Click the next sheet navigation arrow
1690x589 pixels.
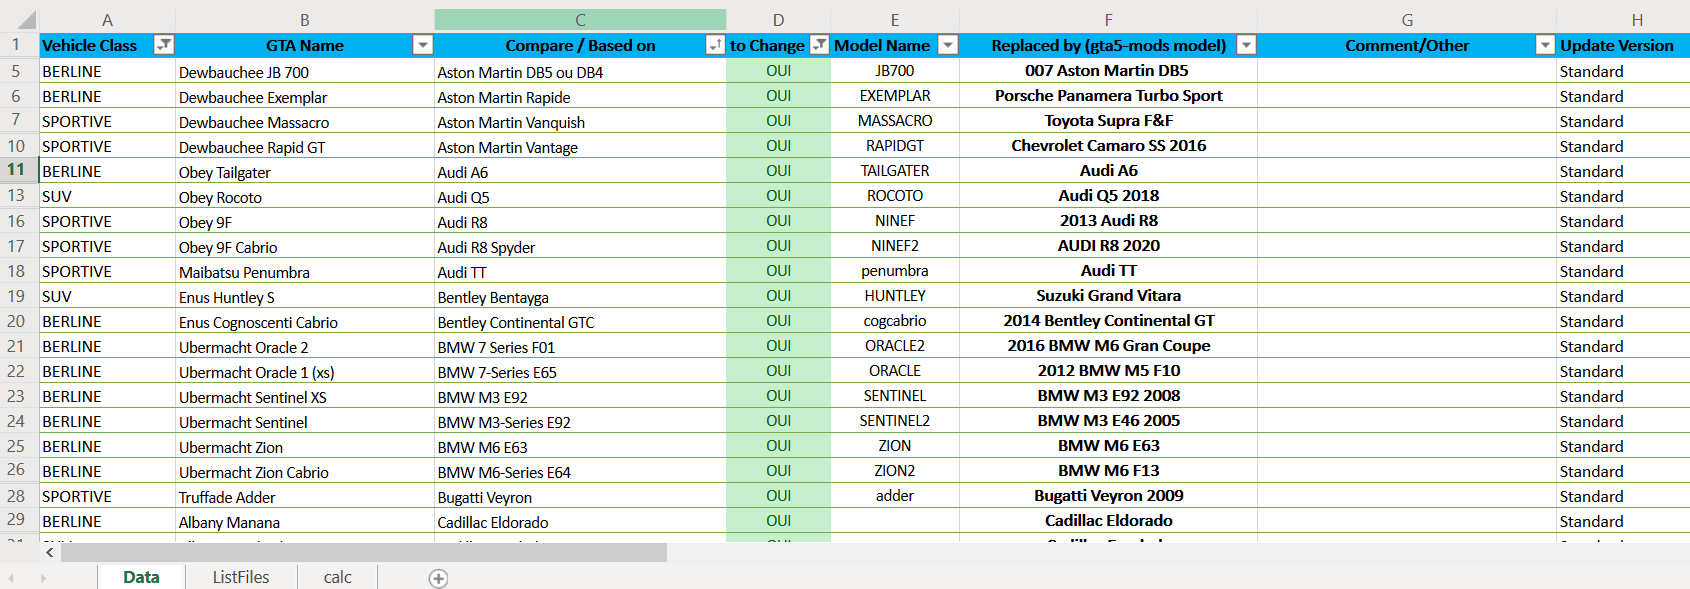pyautogui.click(x=43, y=578)
